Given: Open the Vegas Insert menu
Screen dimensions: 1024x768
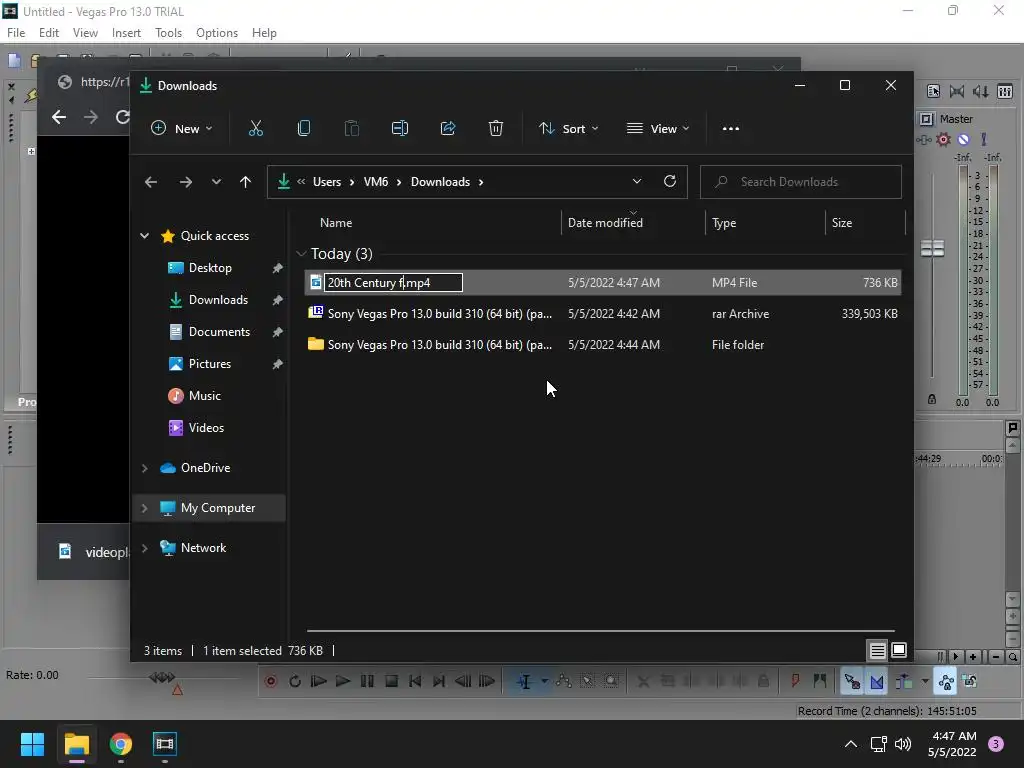Looking at the screenshot, I should [x=126, y=33].
